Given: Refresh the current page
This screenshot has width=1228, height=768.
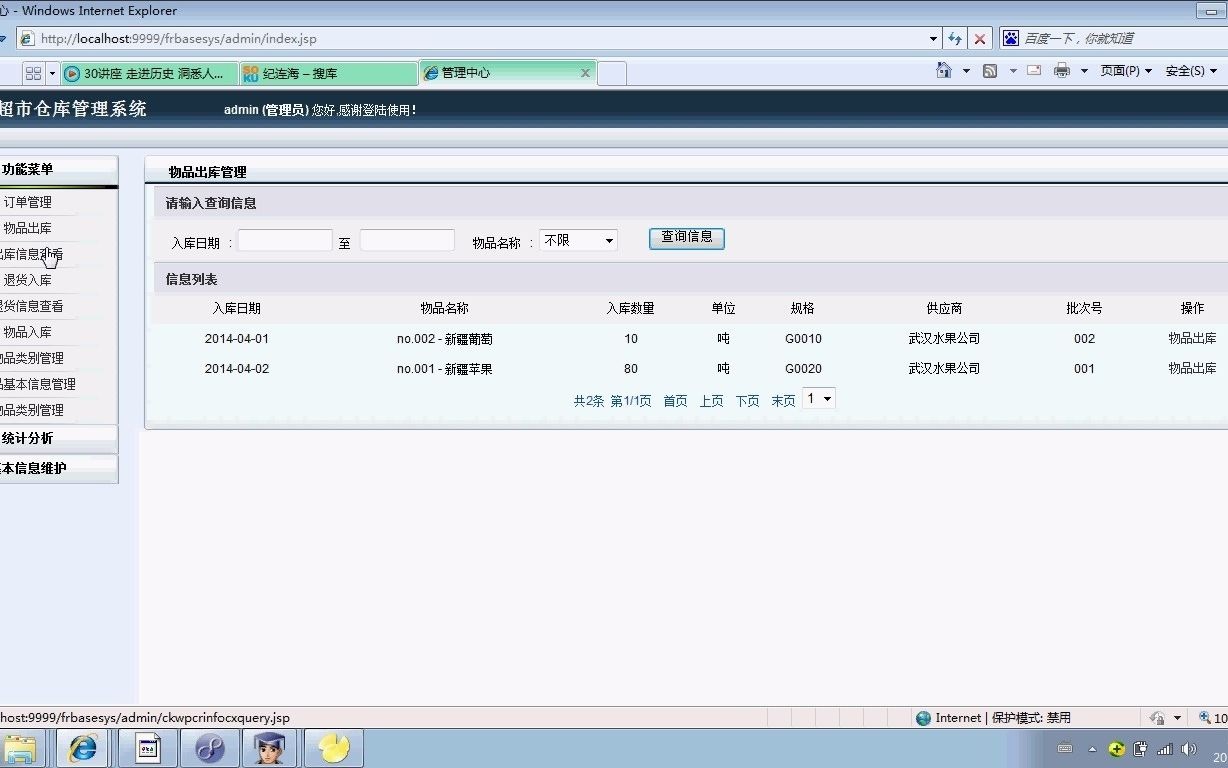Looking at the screenshot, I should coord(953,38).
